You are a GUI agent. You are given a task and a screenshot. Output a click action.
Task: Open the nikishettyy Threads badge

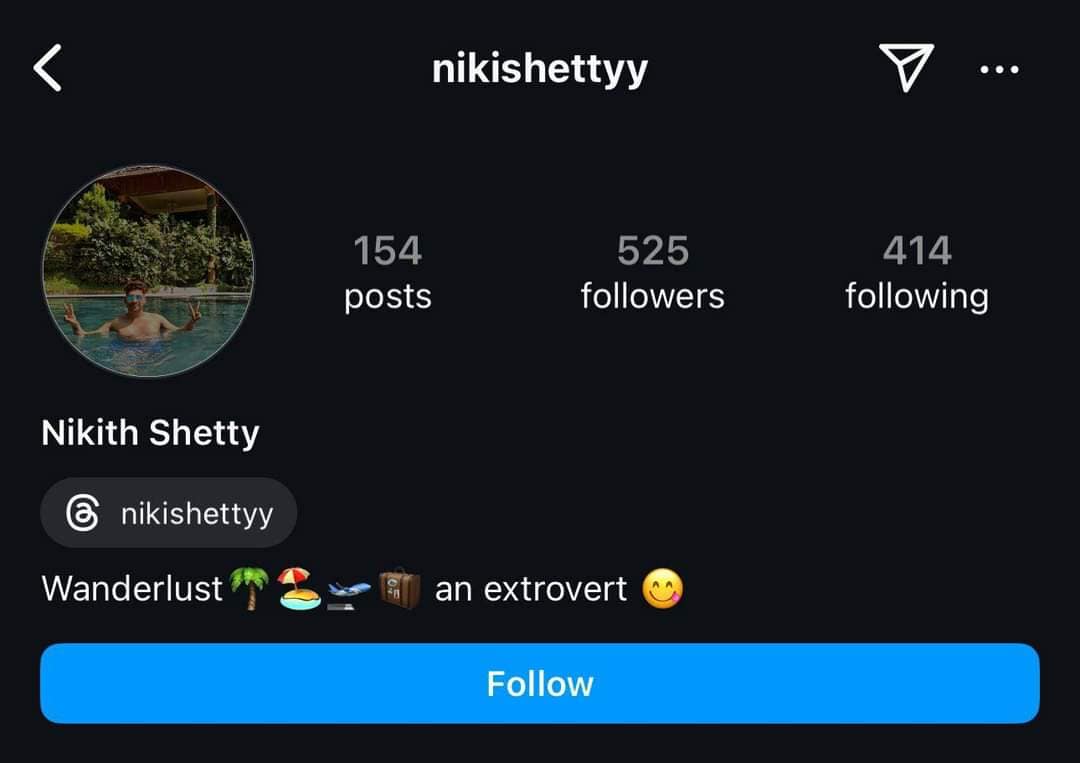pyautogui.click(x=169, y=513)
